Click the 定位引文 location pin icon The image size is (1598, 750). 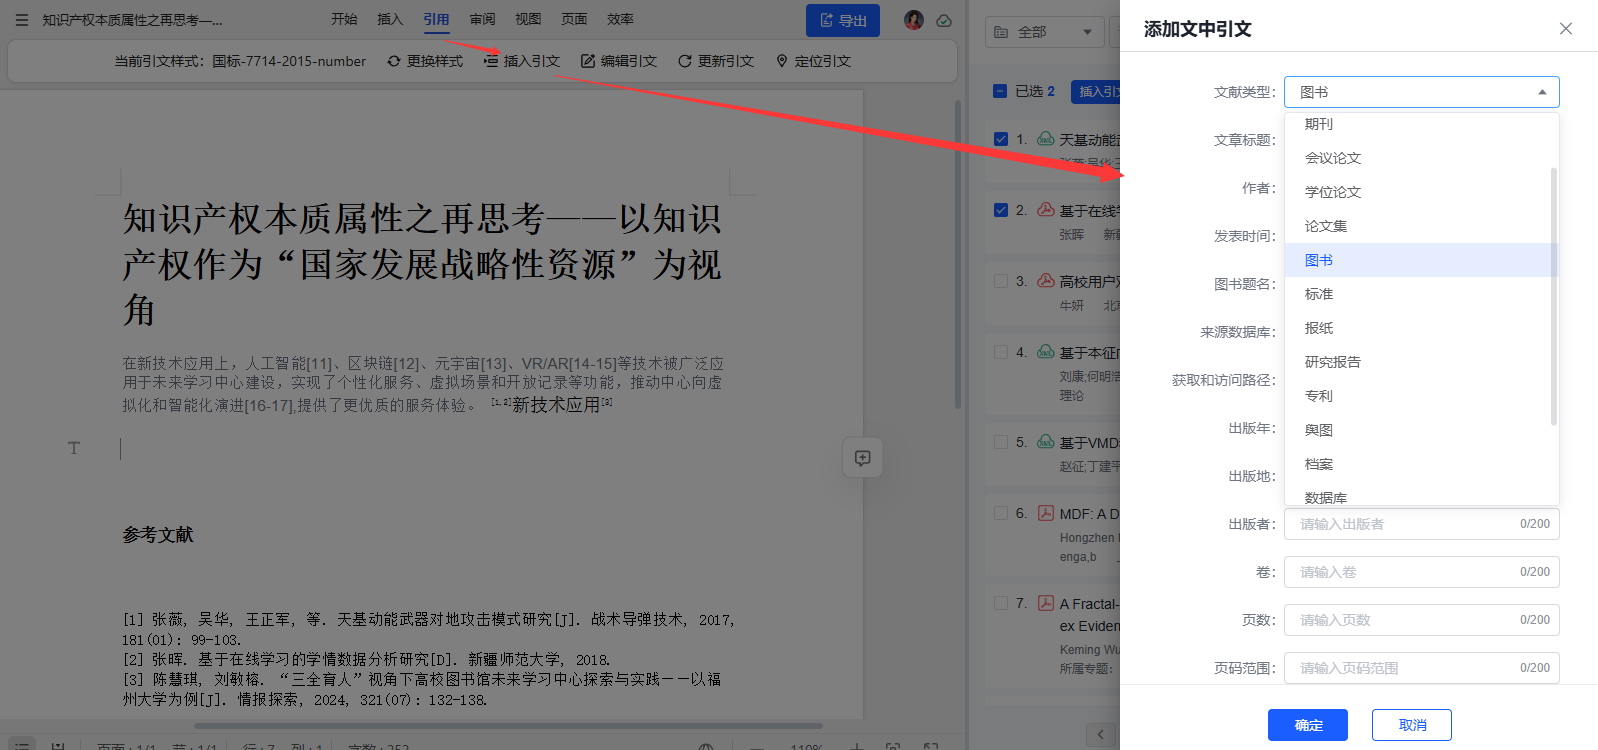tap(782, 61)
